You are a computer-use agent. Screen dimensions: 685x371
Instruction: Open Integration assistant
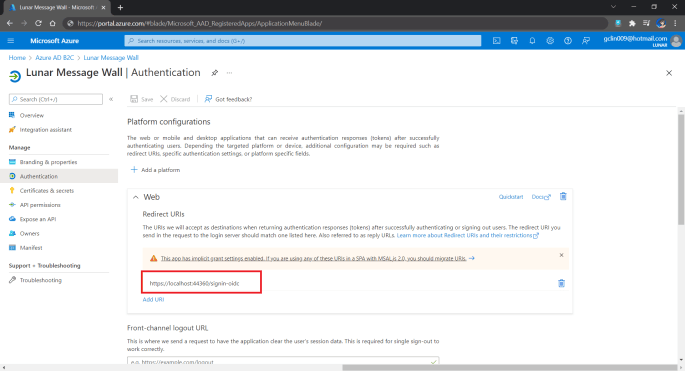pos(45,130)
